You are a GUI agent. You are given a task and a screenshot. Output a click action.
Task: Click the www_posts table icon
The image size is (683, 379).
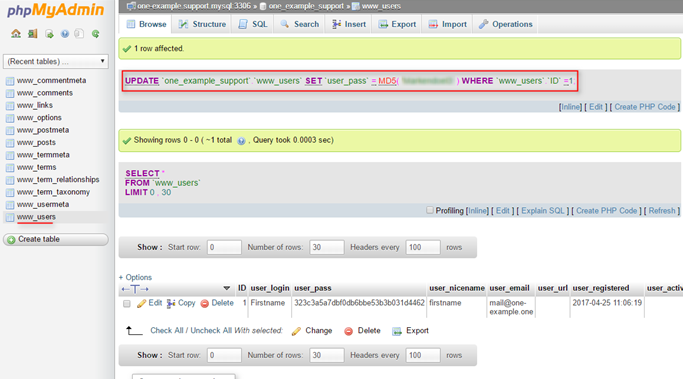(x=10, y=143)
